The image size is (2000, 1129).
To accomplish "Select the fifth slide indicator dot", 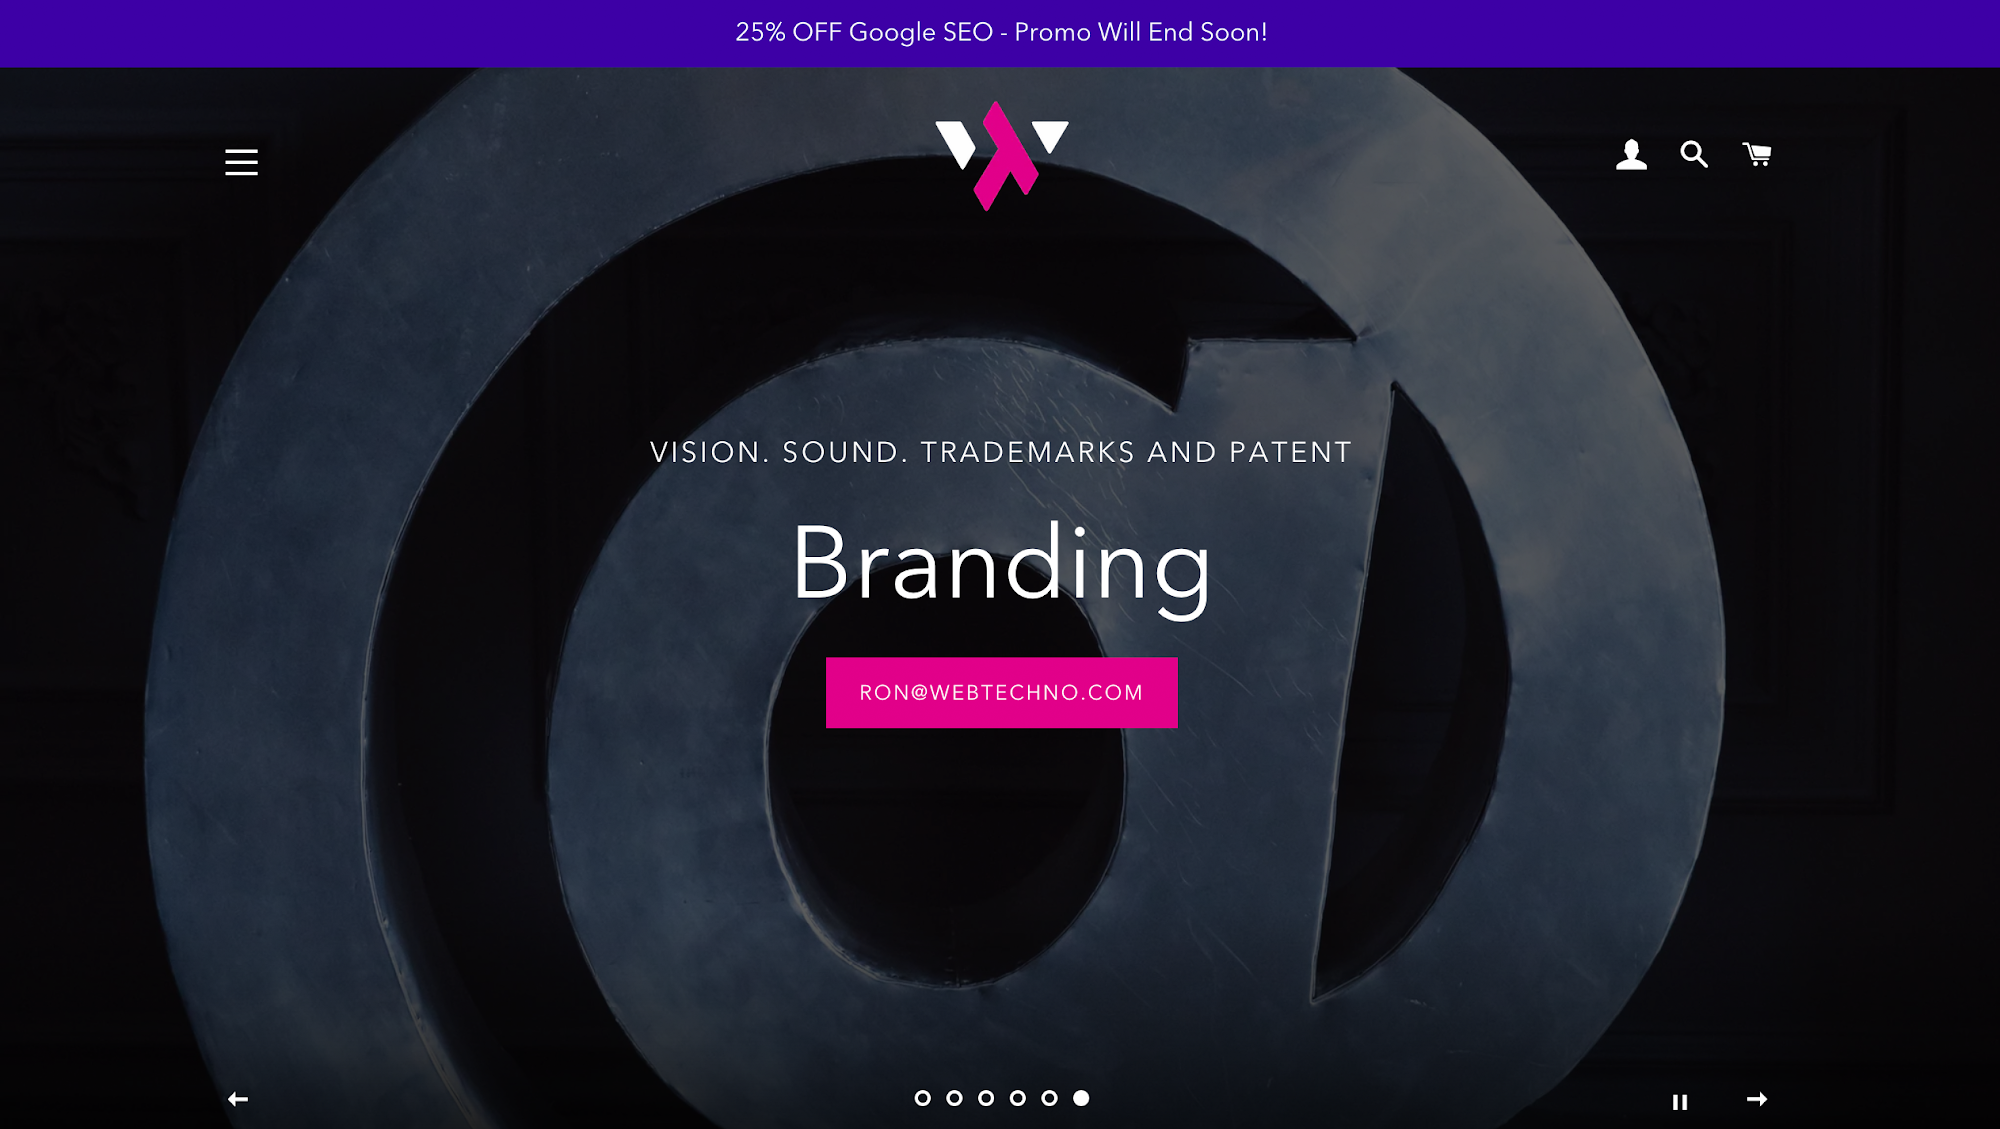I will tap(1049, 1098).
